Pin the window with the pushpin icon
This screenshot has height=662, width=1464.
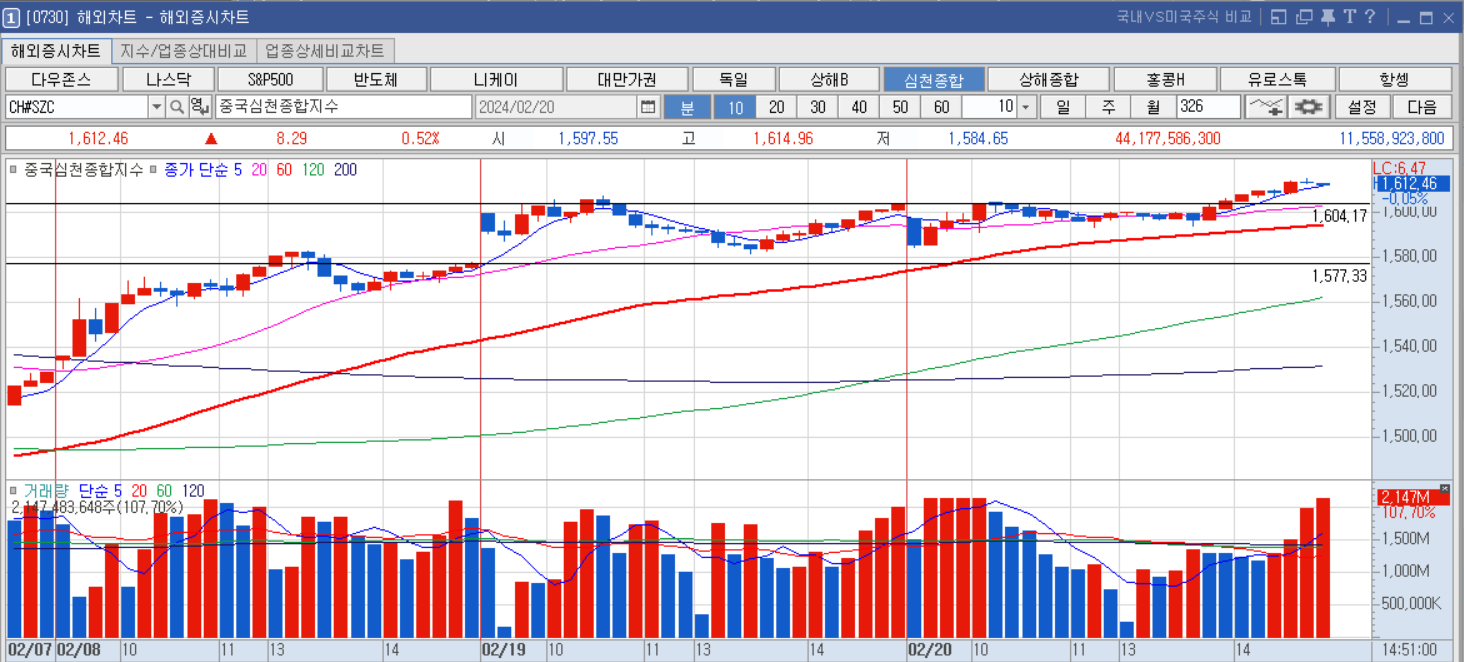tap(1328, 16)
